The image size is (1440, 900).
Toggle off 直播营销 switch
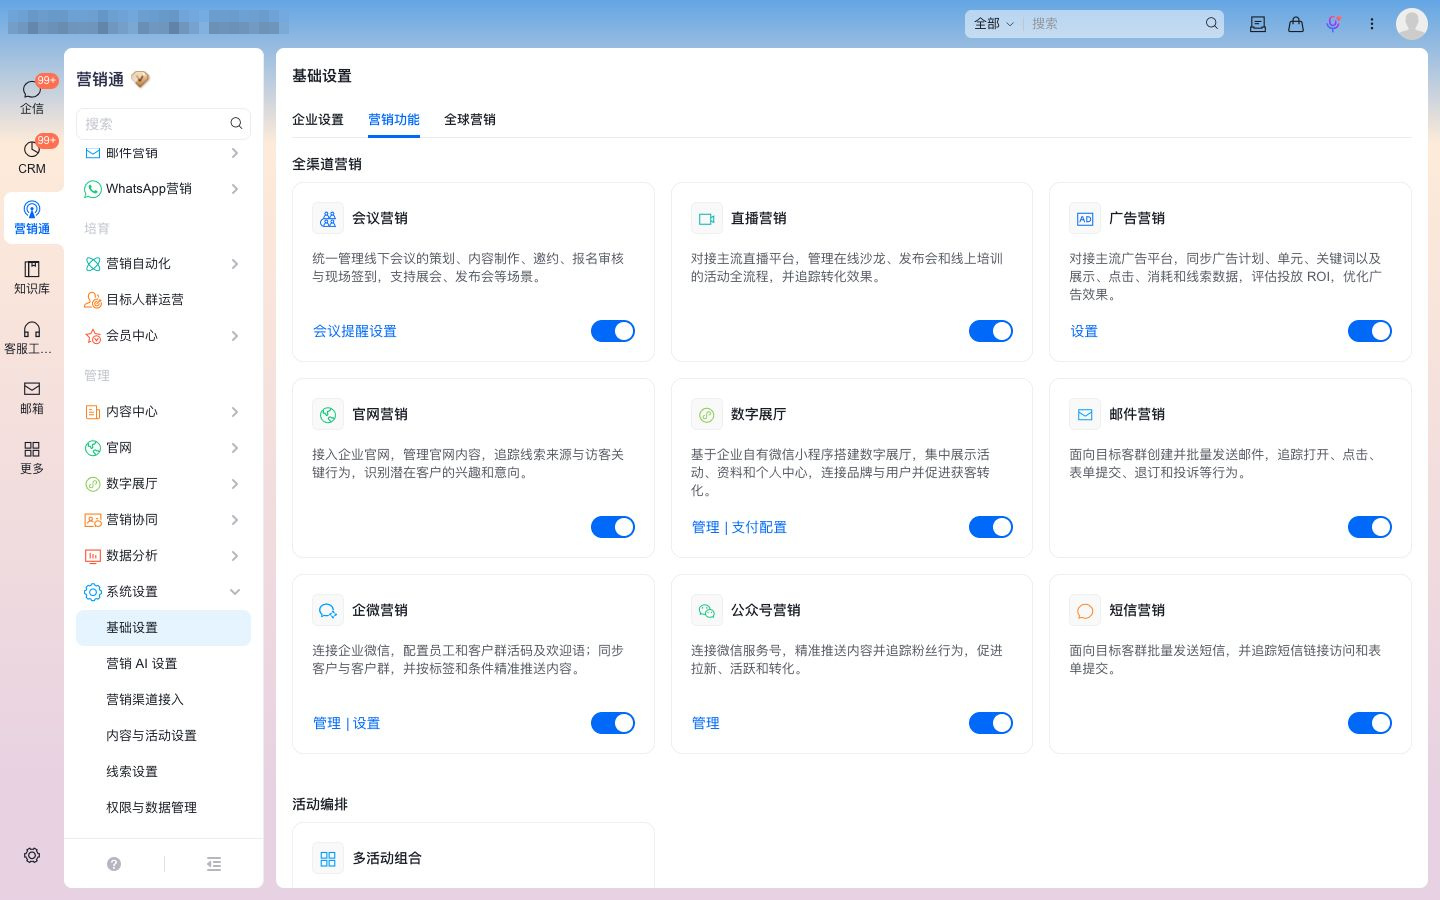point(991,331)
